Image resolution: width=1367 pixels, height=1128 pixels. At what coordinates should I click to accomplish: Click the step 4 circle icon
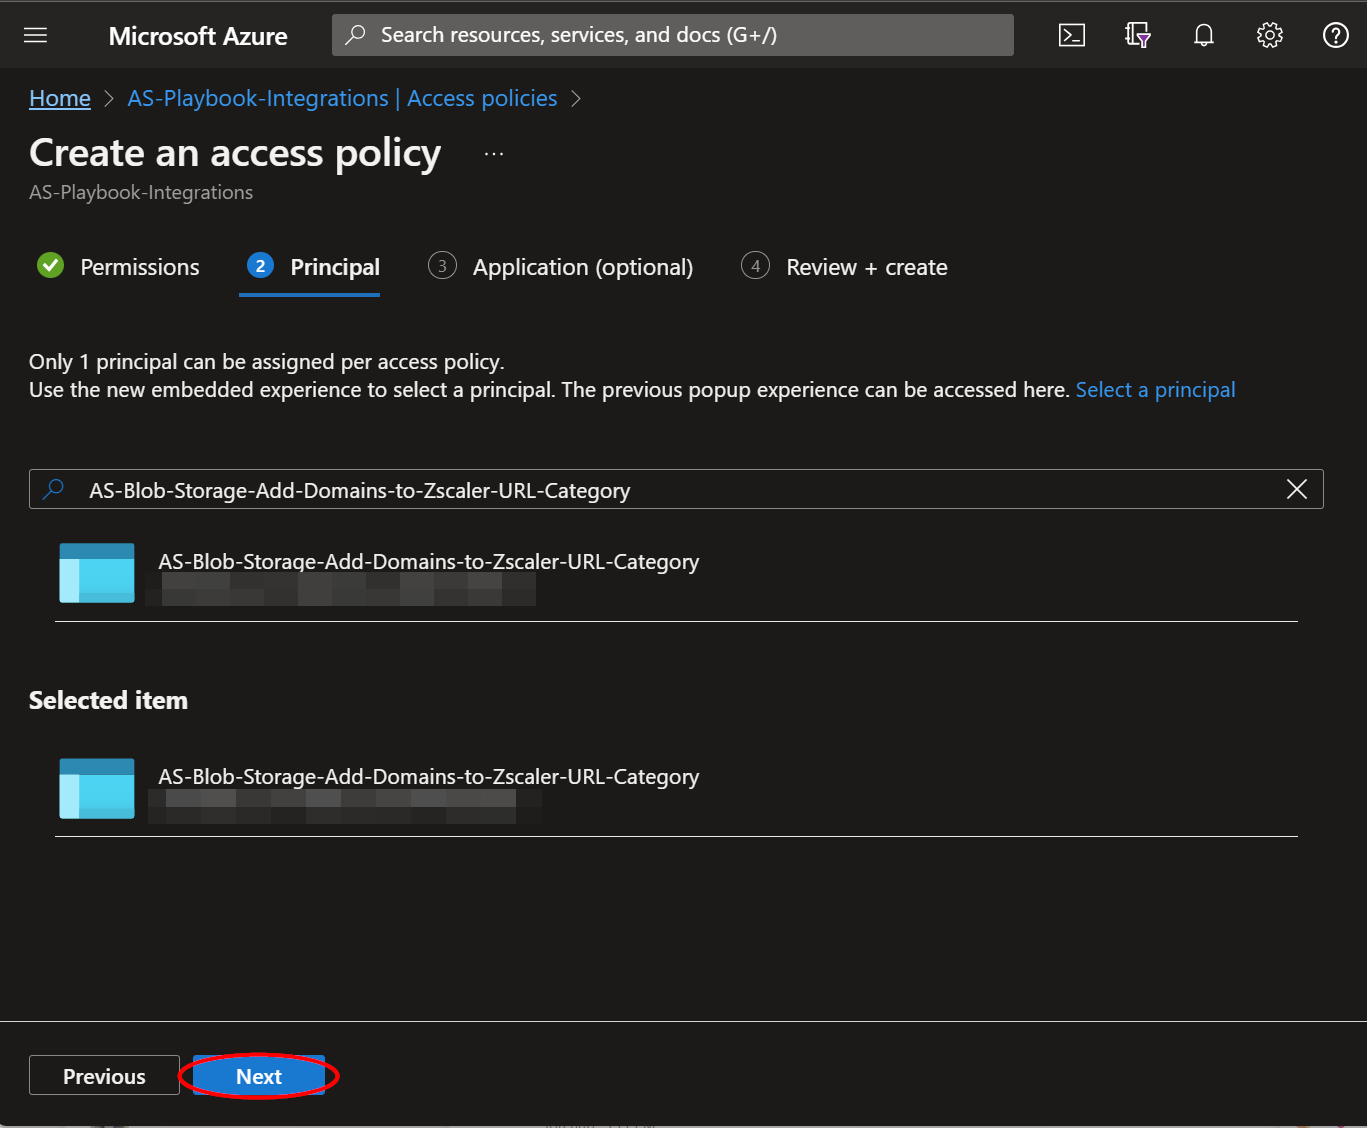pos(755,265)
